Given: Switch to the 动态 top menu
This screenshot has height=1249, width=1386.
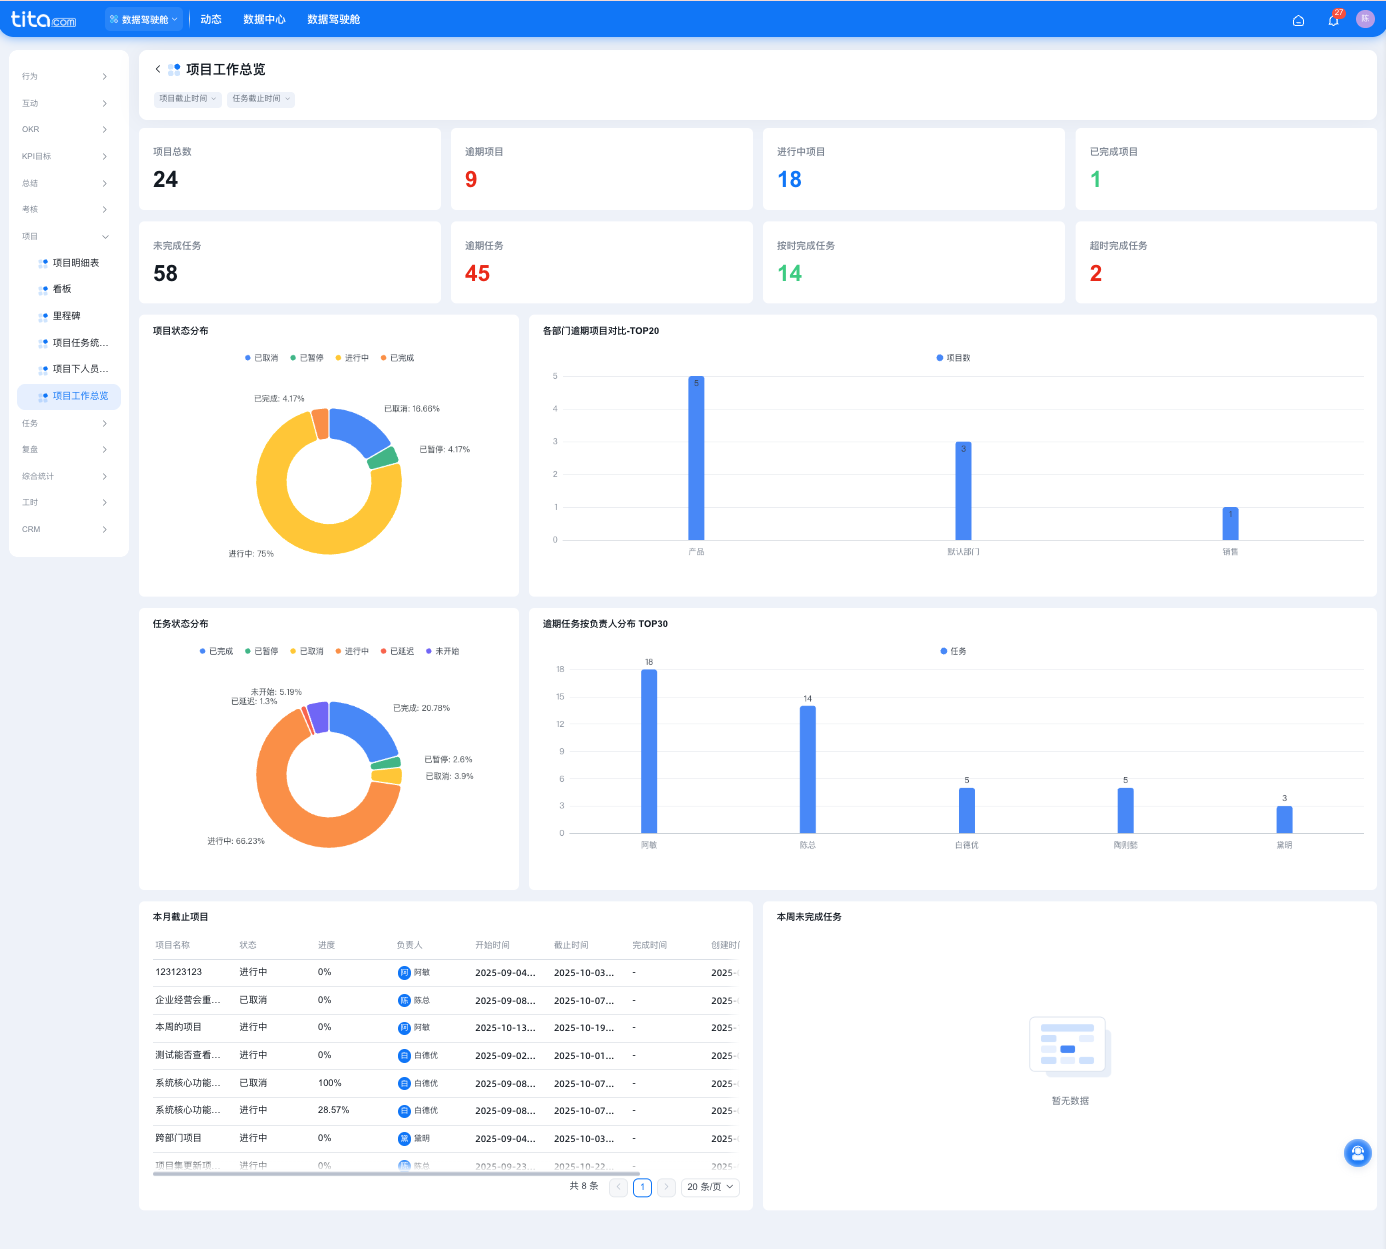Looking at the screenshot, I should 211,19.
